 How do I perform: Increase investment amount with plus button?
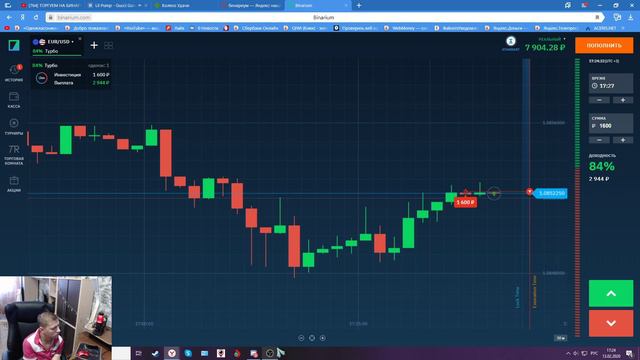click(622, 140)
